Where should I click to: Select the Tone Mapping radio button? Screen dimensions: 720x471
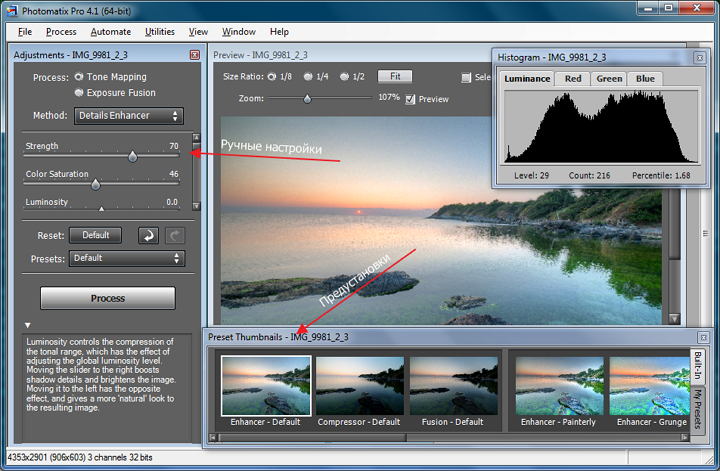click(80, 77)
